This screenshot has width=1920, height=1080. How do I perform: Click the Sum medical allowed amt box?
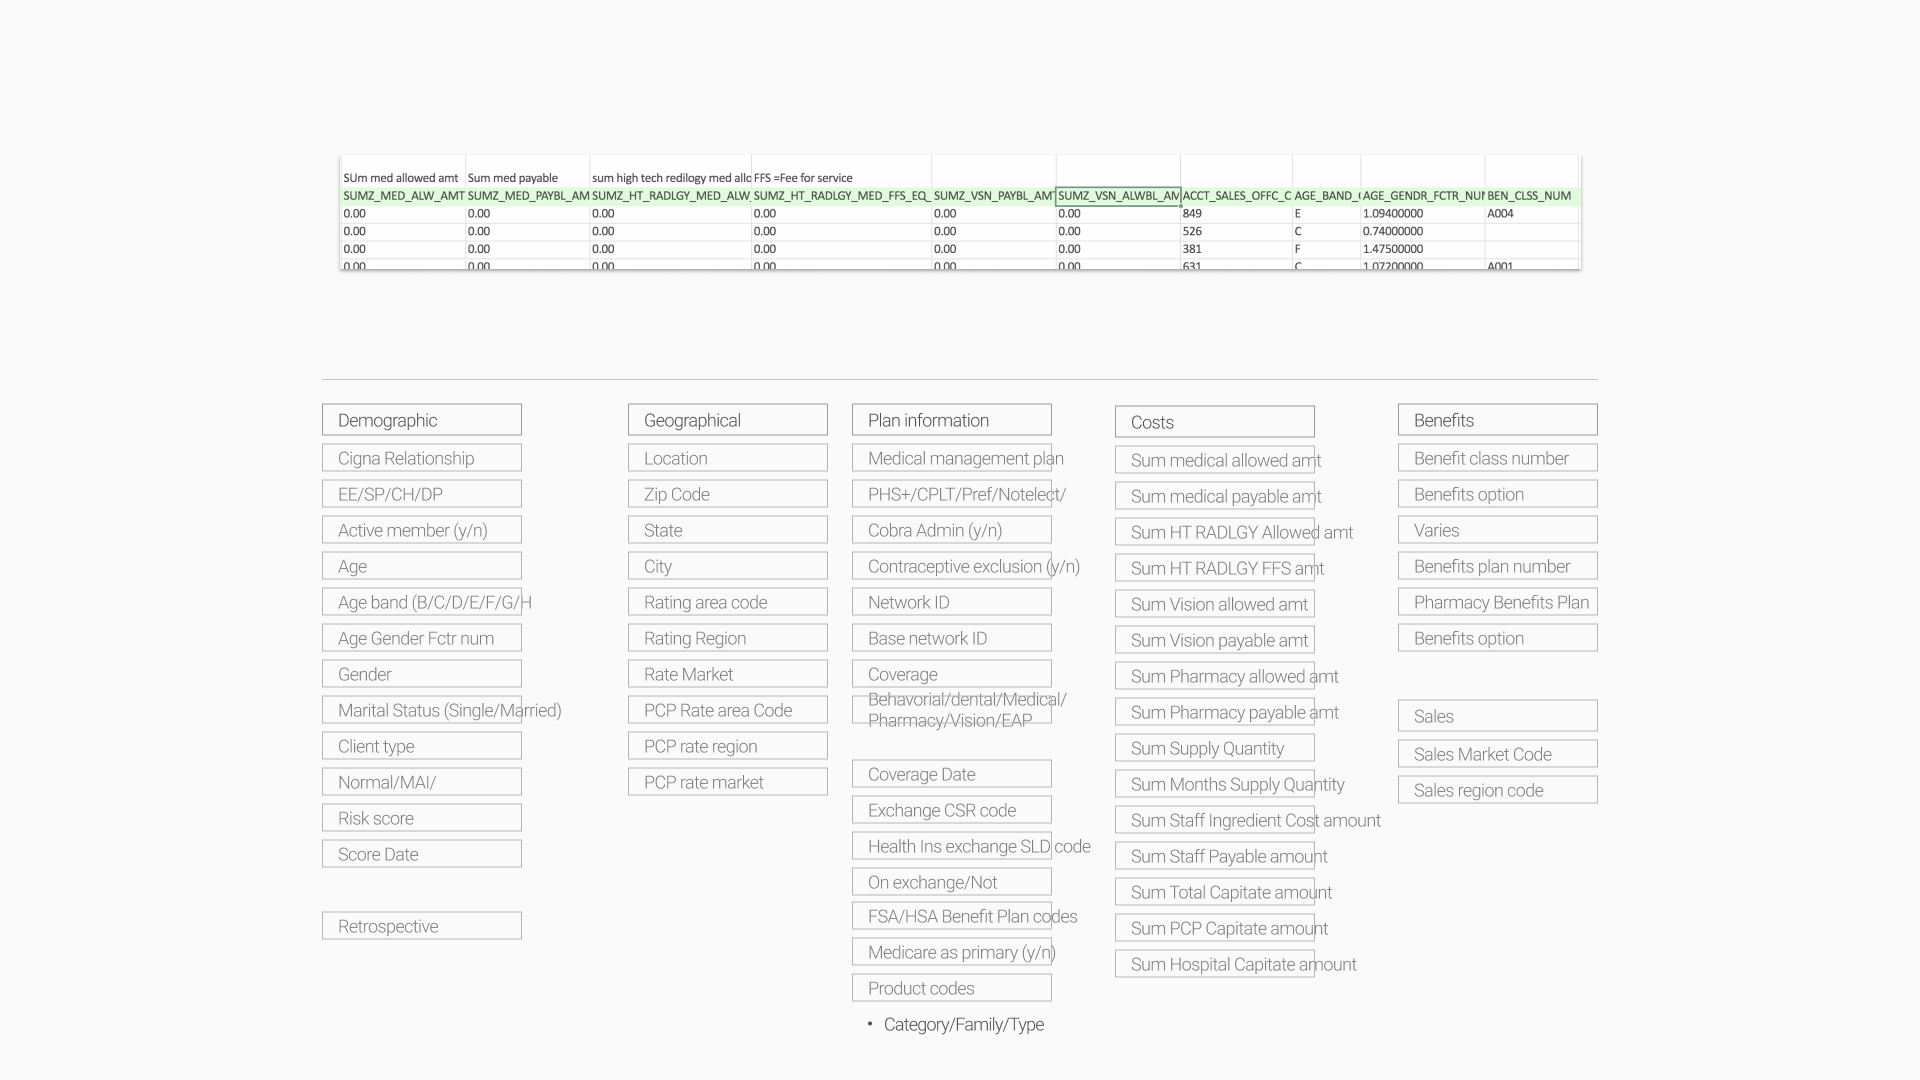(1215, 460)
